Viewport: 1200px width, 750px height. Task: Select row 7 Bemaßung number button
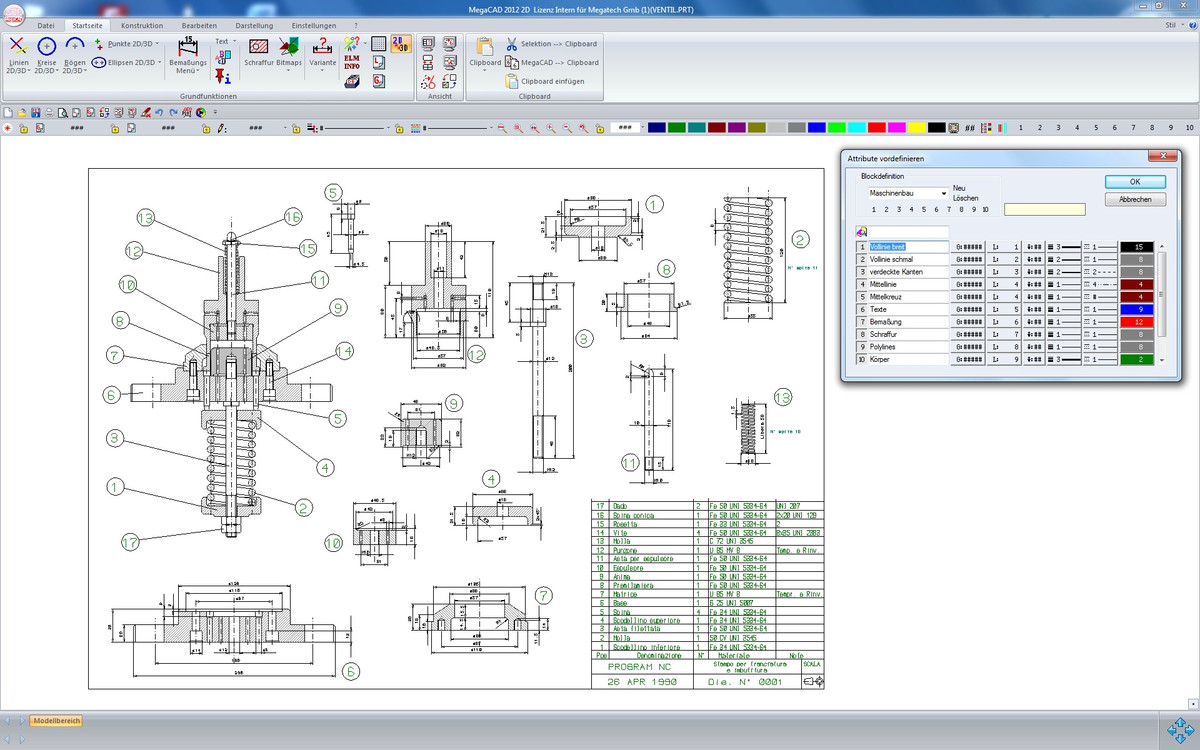coord(861,322)
